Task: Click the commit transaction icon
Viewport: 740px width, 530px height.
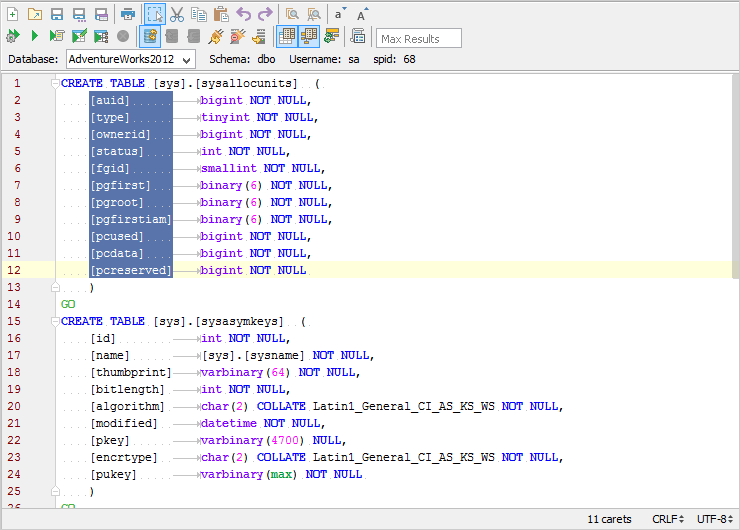Action: point(172,36)
